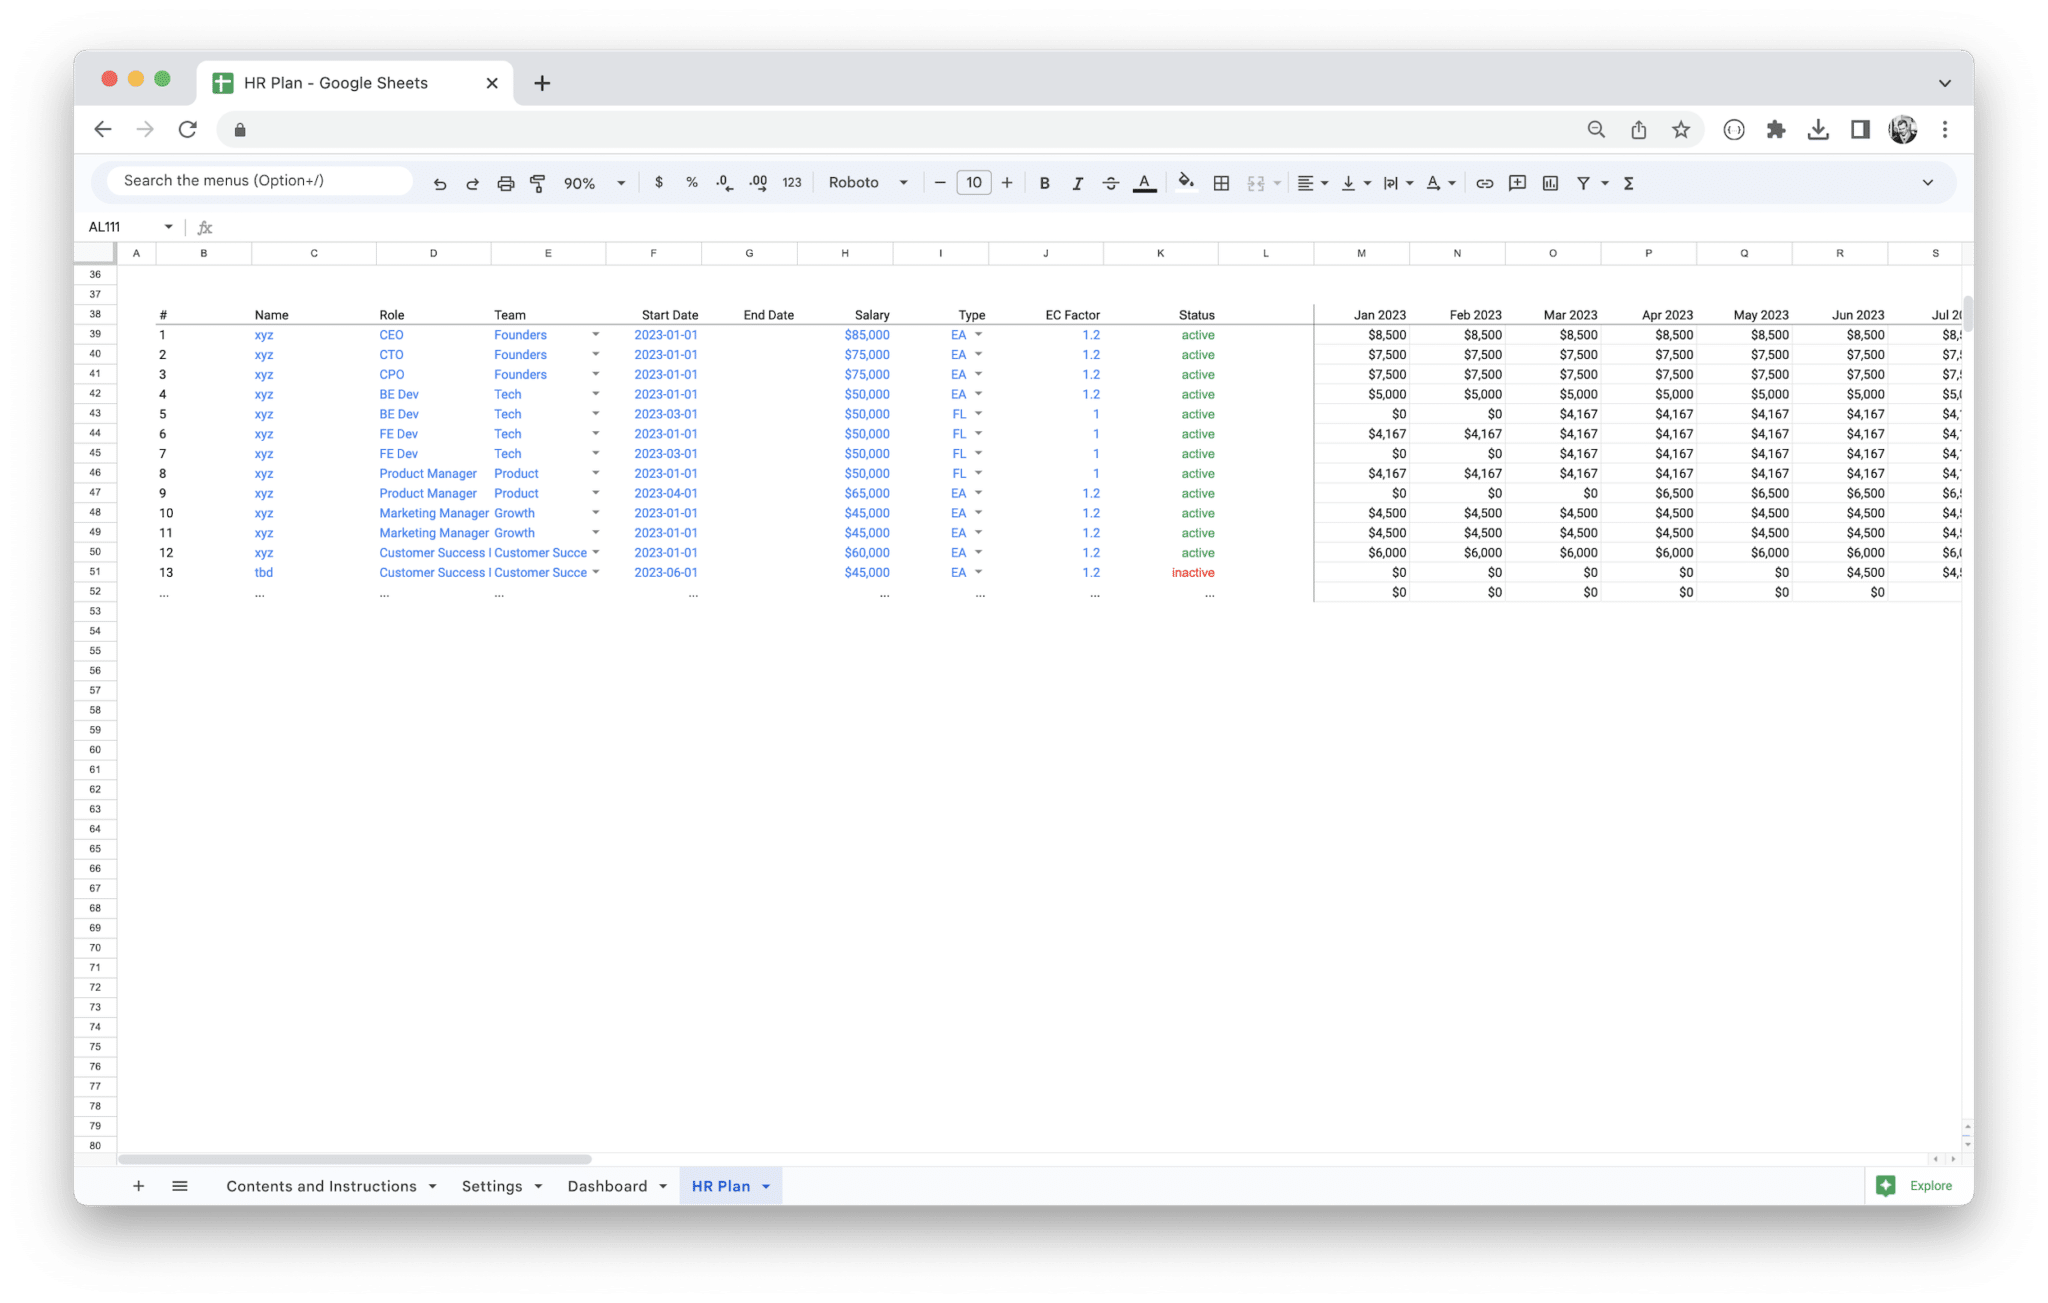Add a new sheet with the plus button
Viewport: 2048px width, 1303px height.
(139, 1185)
